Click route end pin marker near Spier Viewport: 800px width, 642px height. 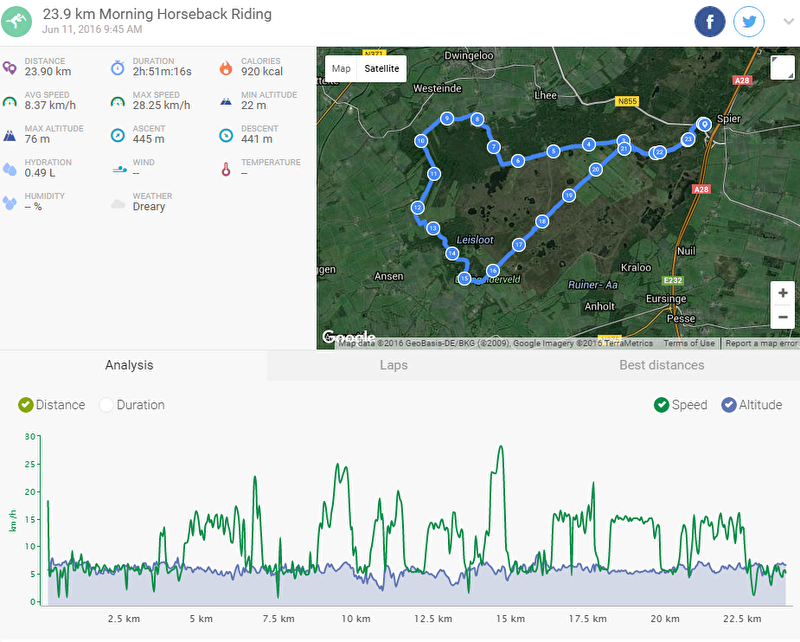pos(704,124)
